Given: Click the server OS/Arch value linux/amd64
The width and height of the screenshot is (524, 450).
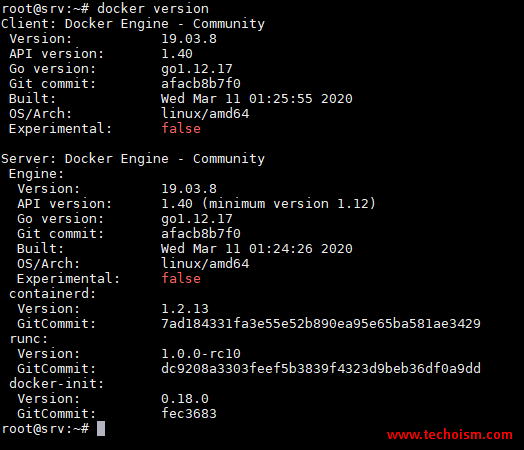Looking at the screenshot, I should (205, 264).
